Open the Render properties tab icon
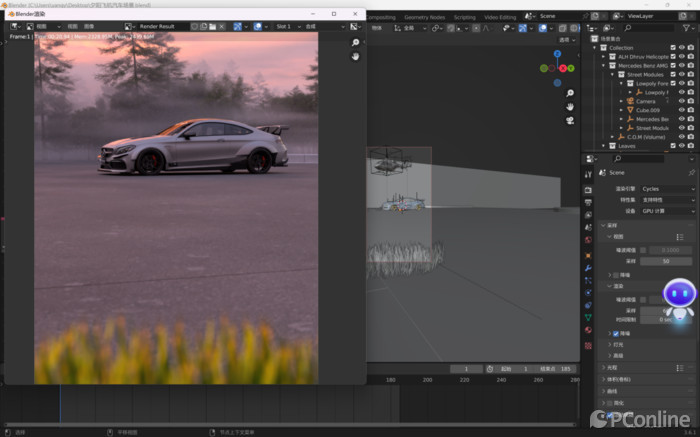700x437 pixels. pos(588,189)
